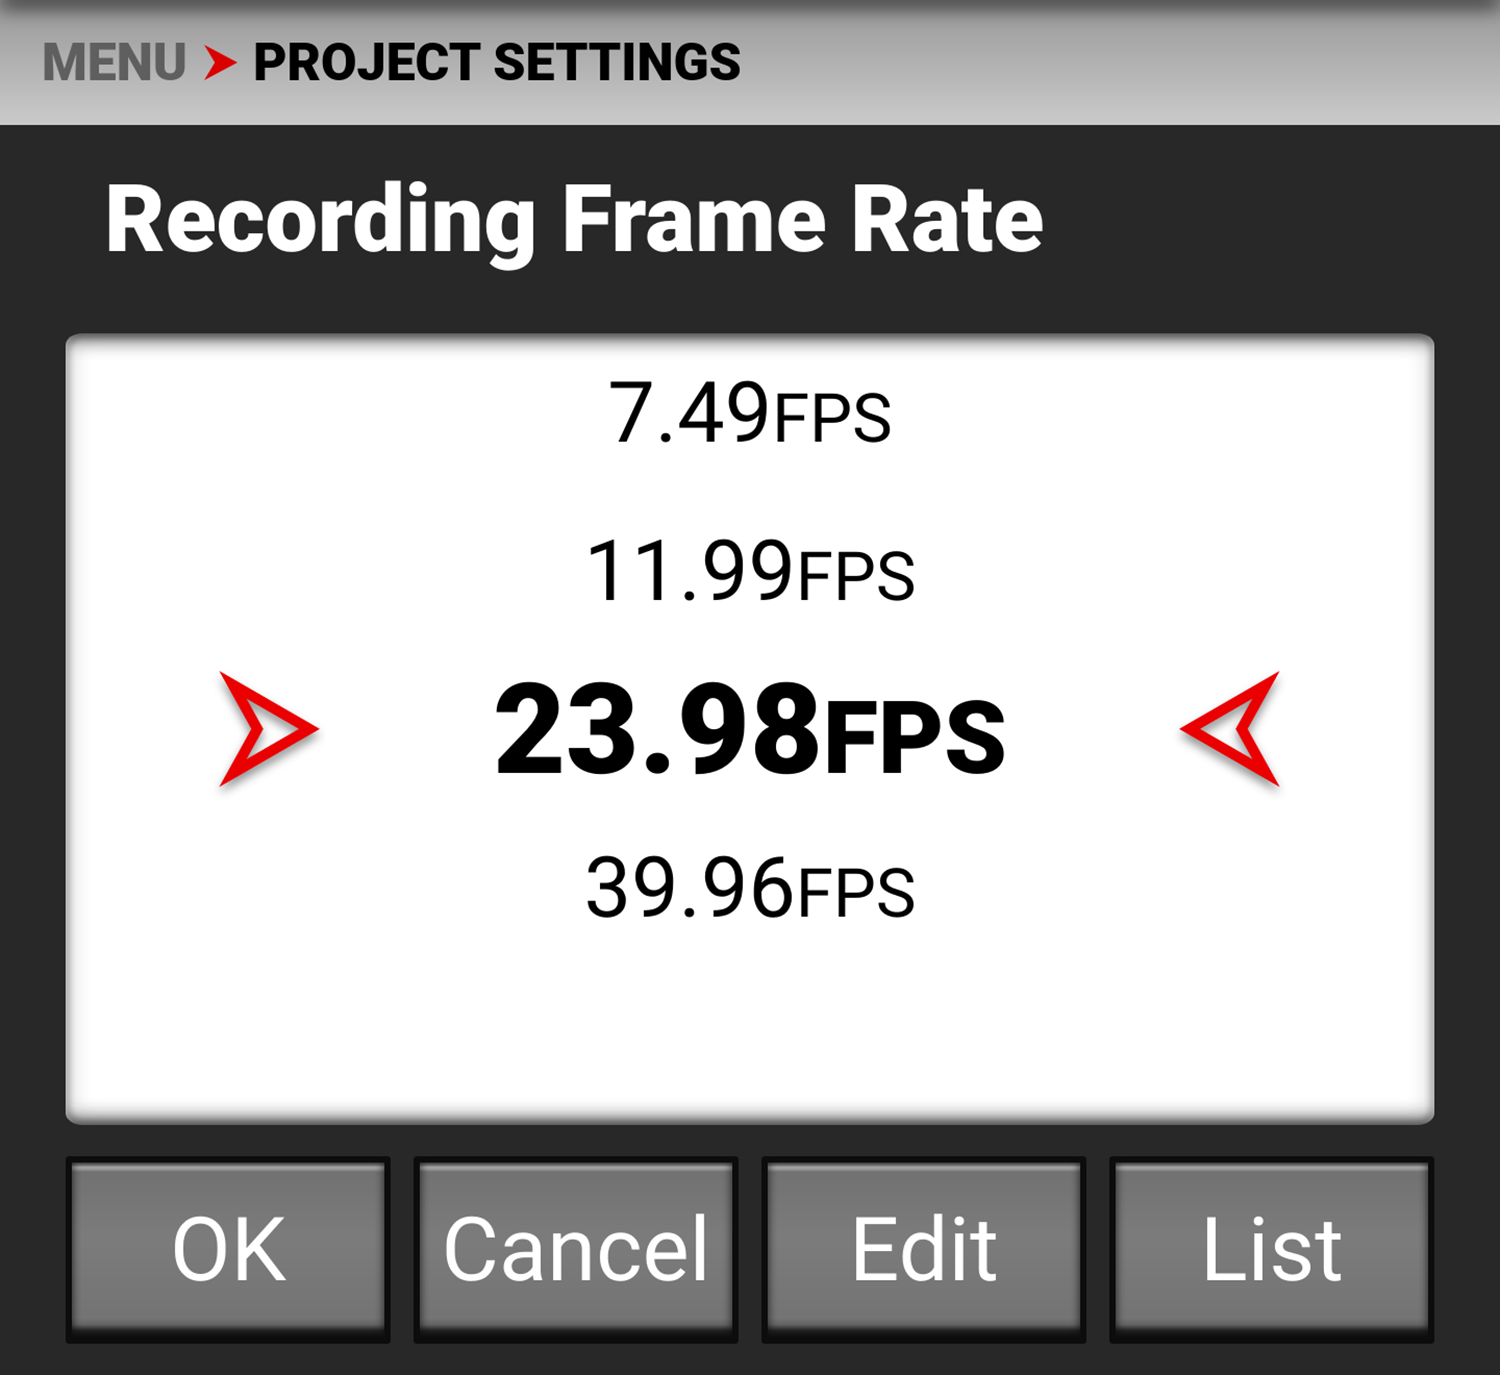Screen dimensions: 1500x1375
Task: Choose 11.99FPS from the list
Action: coord(750,571)
